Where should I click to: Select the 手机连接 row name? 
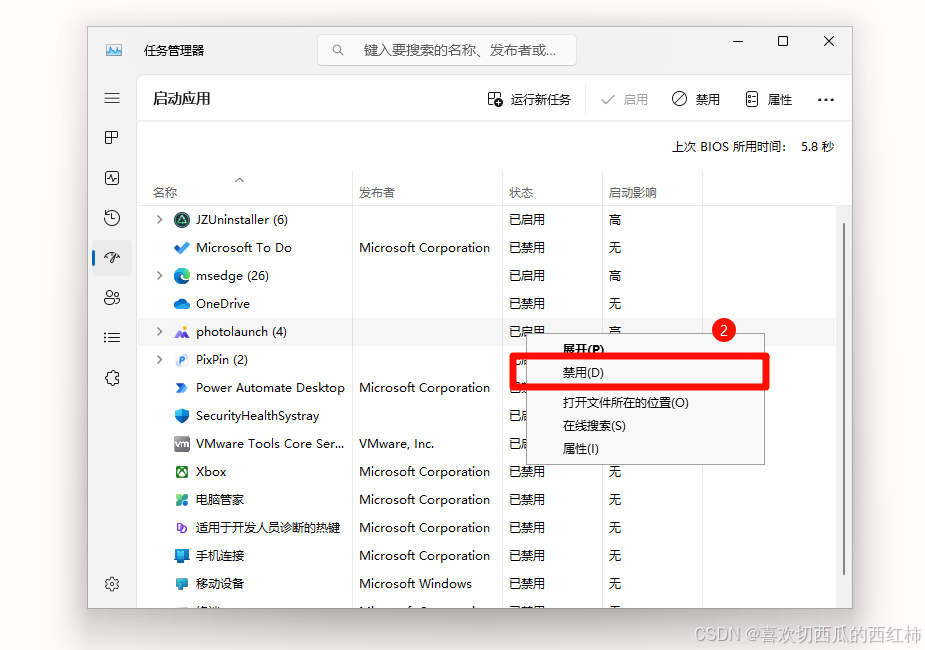coord(220,556)
